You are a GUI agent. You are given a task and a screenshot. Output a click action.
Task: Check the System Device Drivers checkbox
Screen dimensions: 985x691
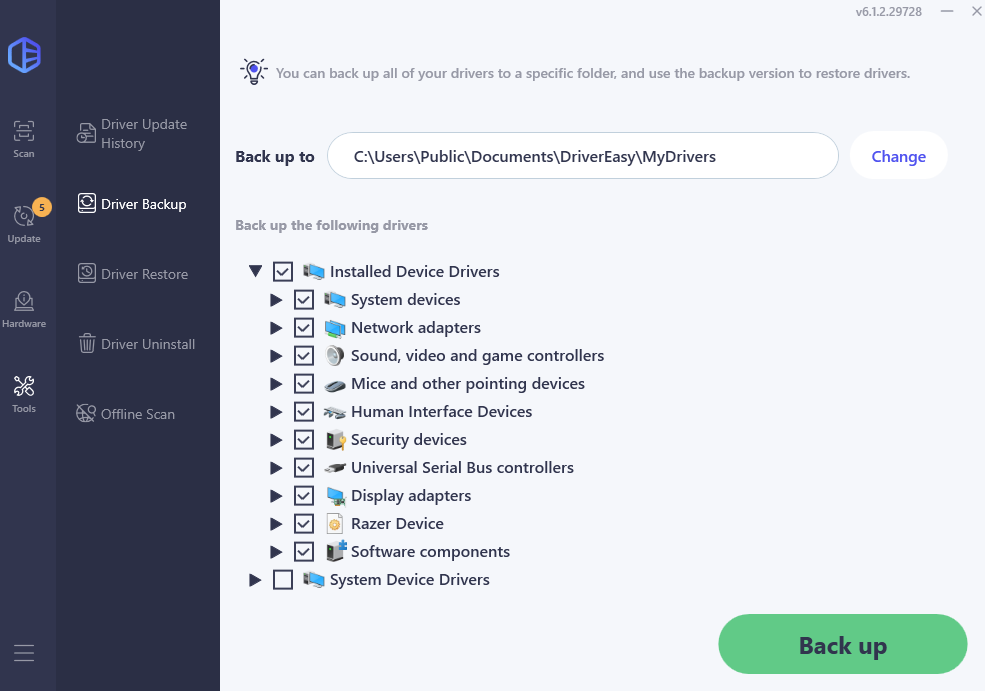[x=283, y=580]
